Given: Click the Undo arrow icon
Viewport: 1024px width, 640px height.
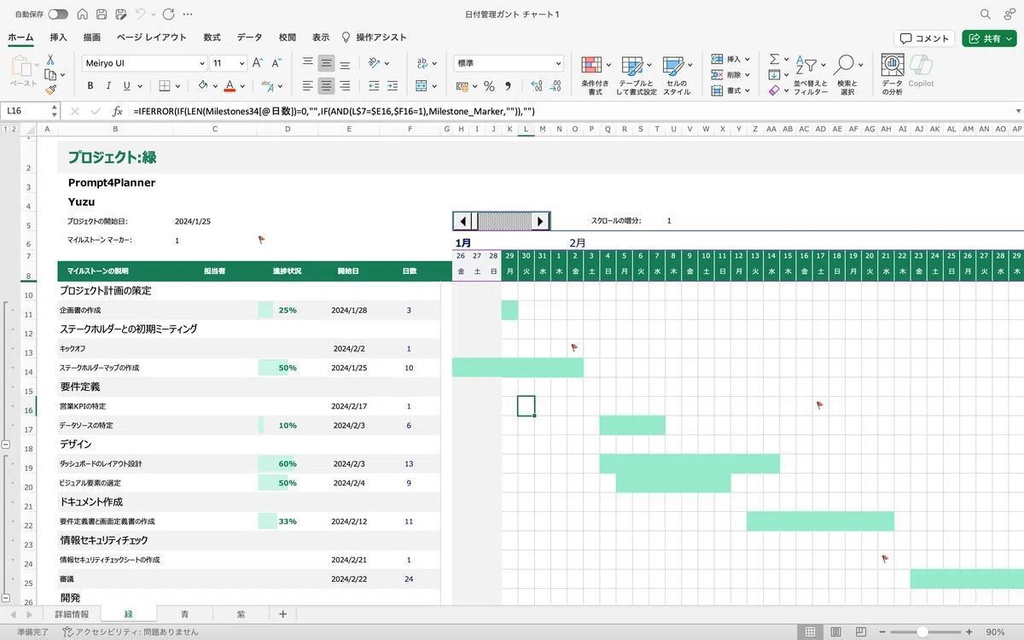Looking at the screenshot, I should [x=140, y=14].
